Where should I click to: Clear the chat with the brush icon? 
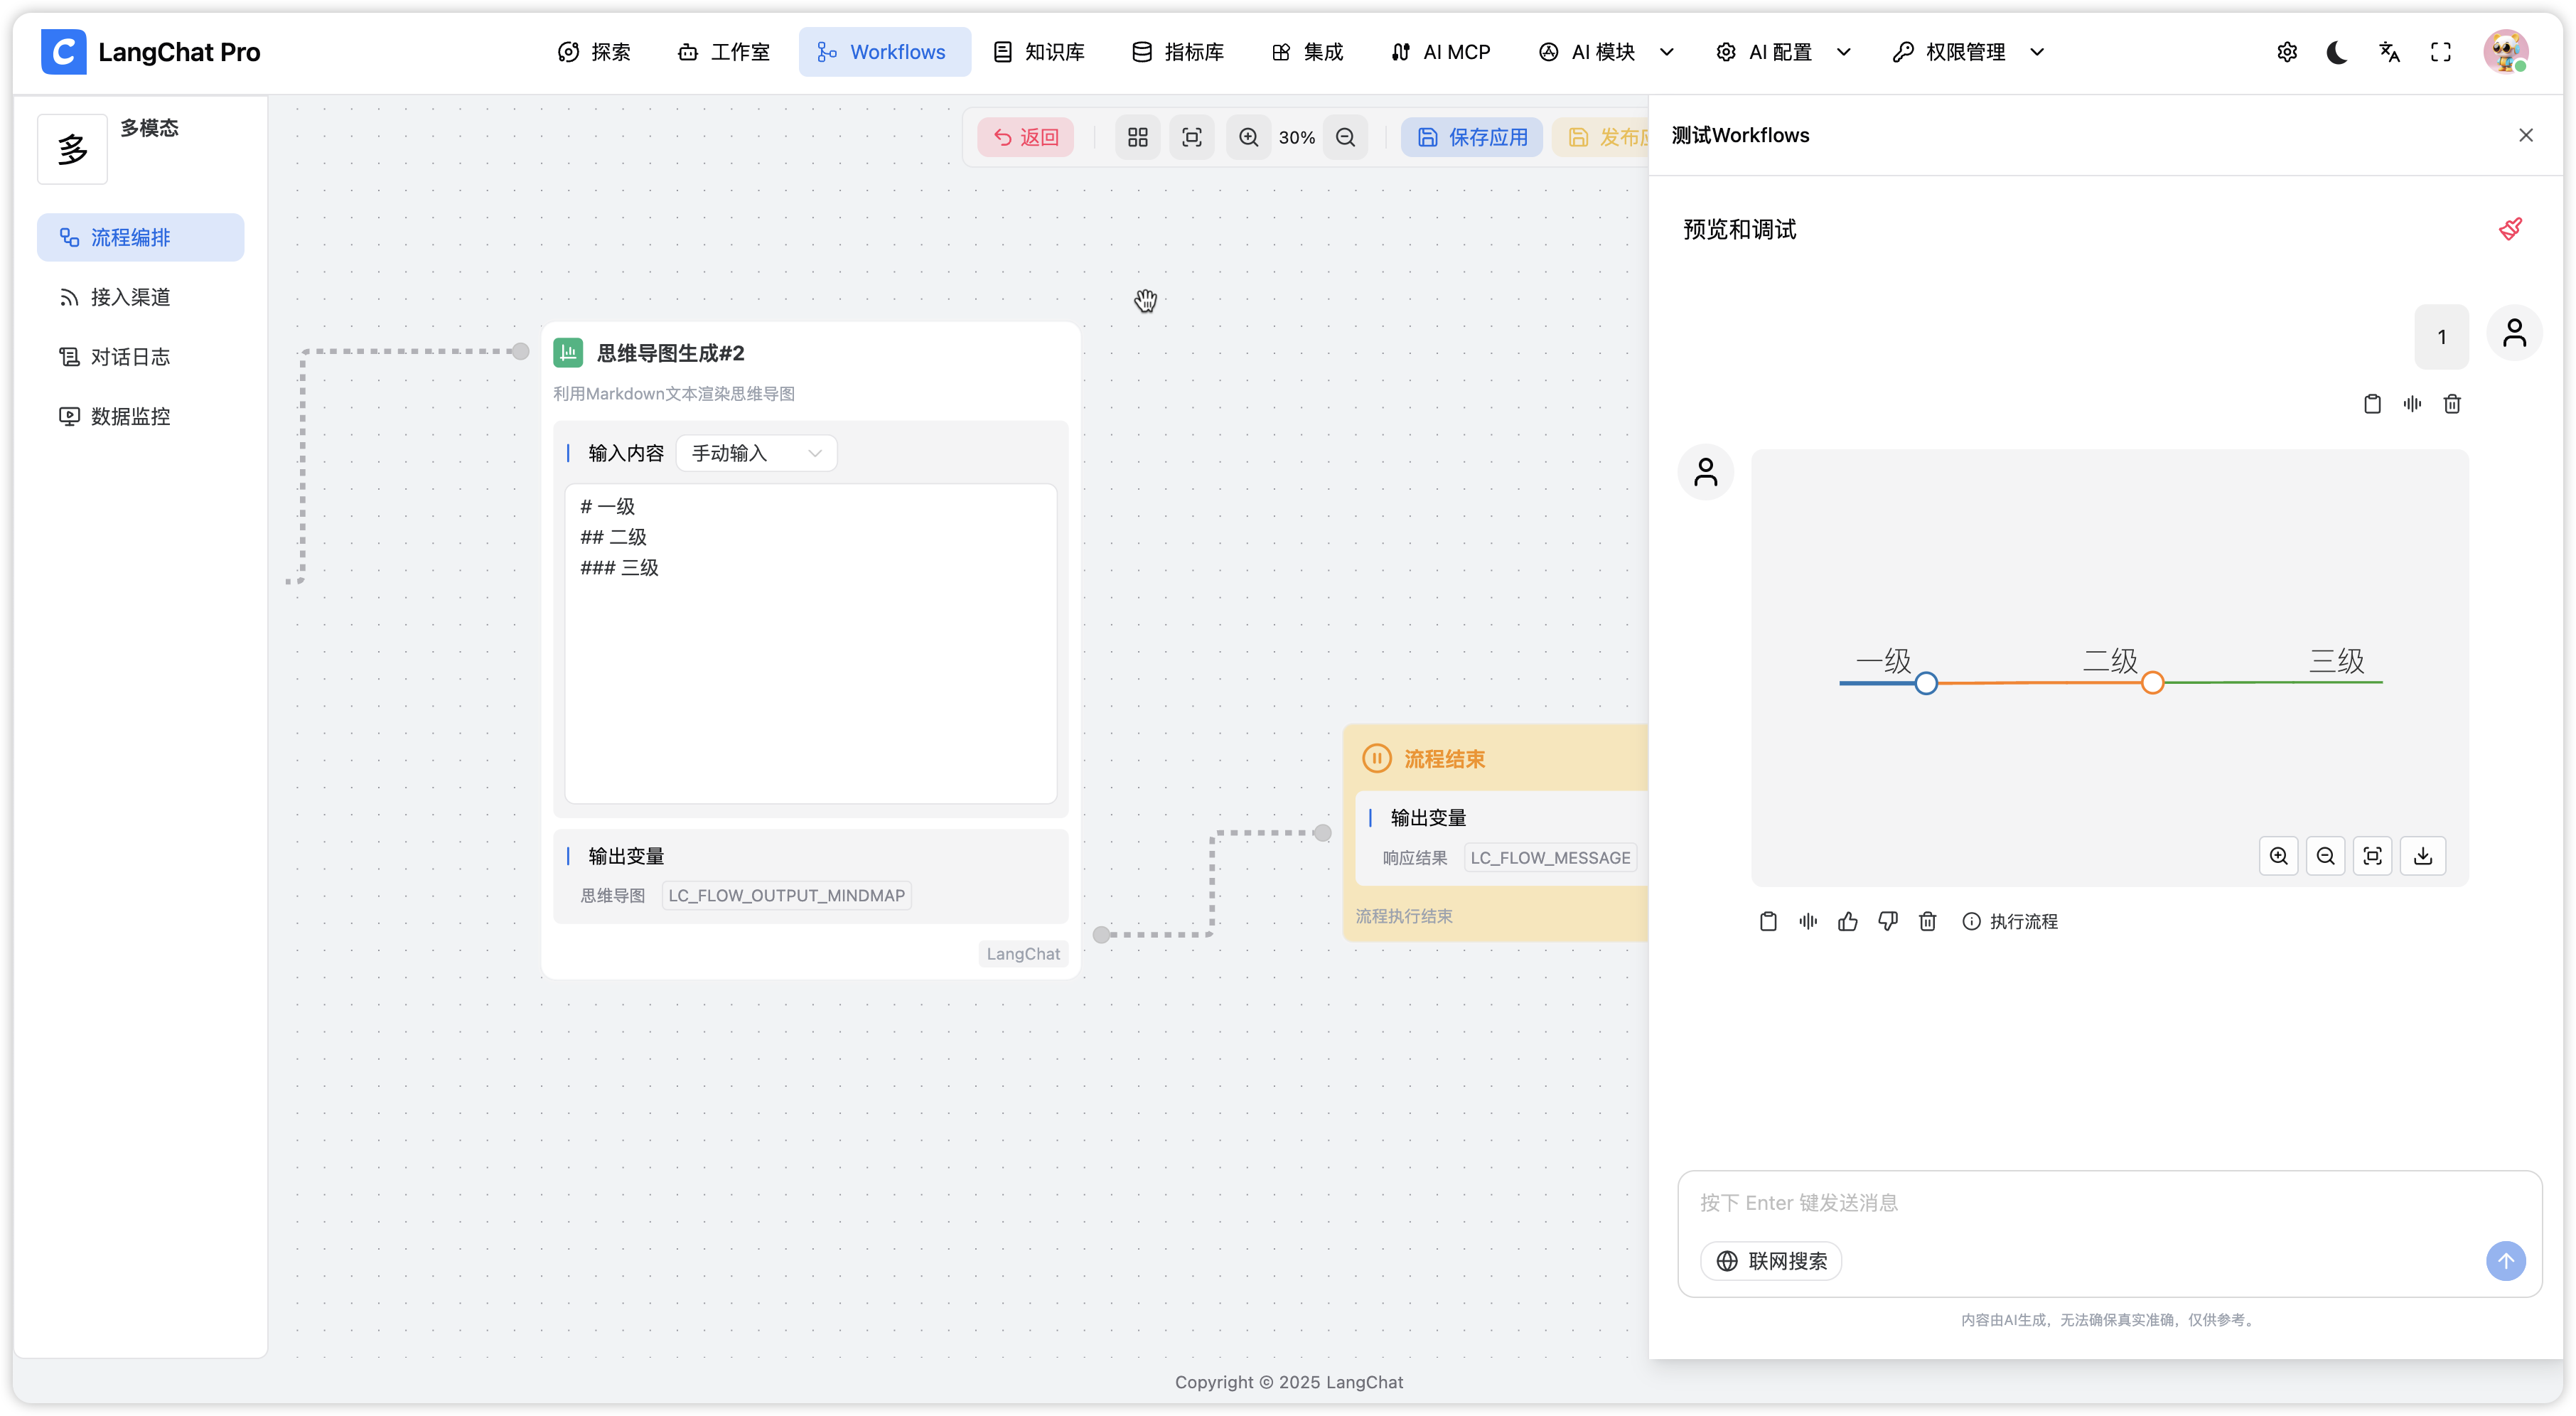coord(2510,229)
